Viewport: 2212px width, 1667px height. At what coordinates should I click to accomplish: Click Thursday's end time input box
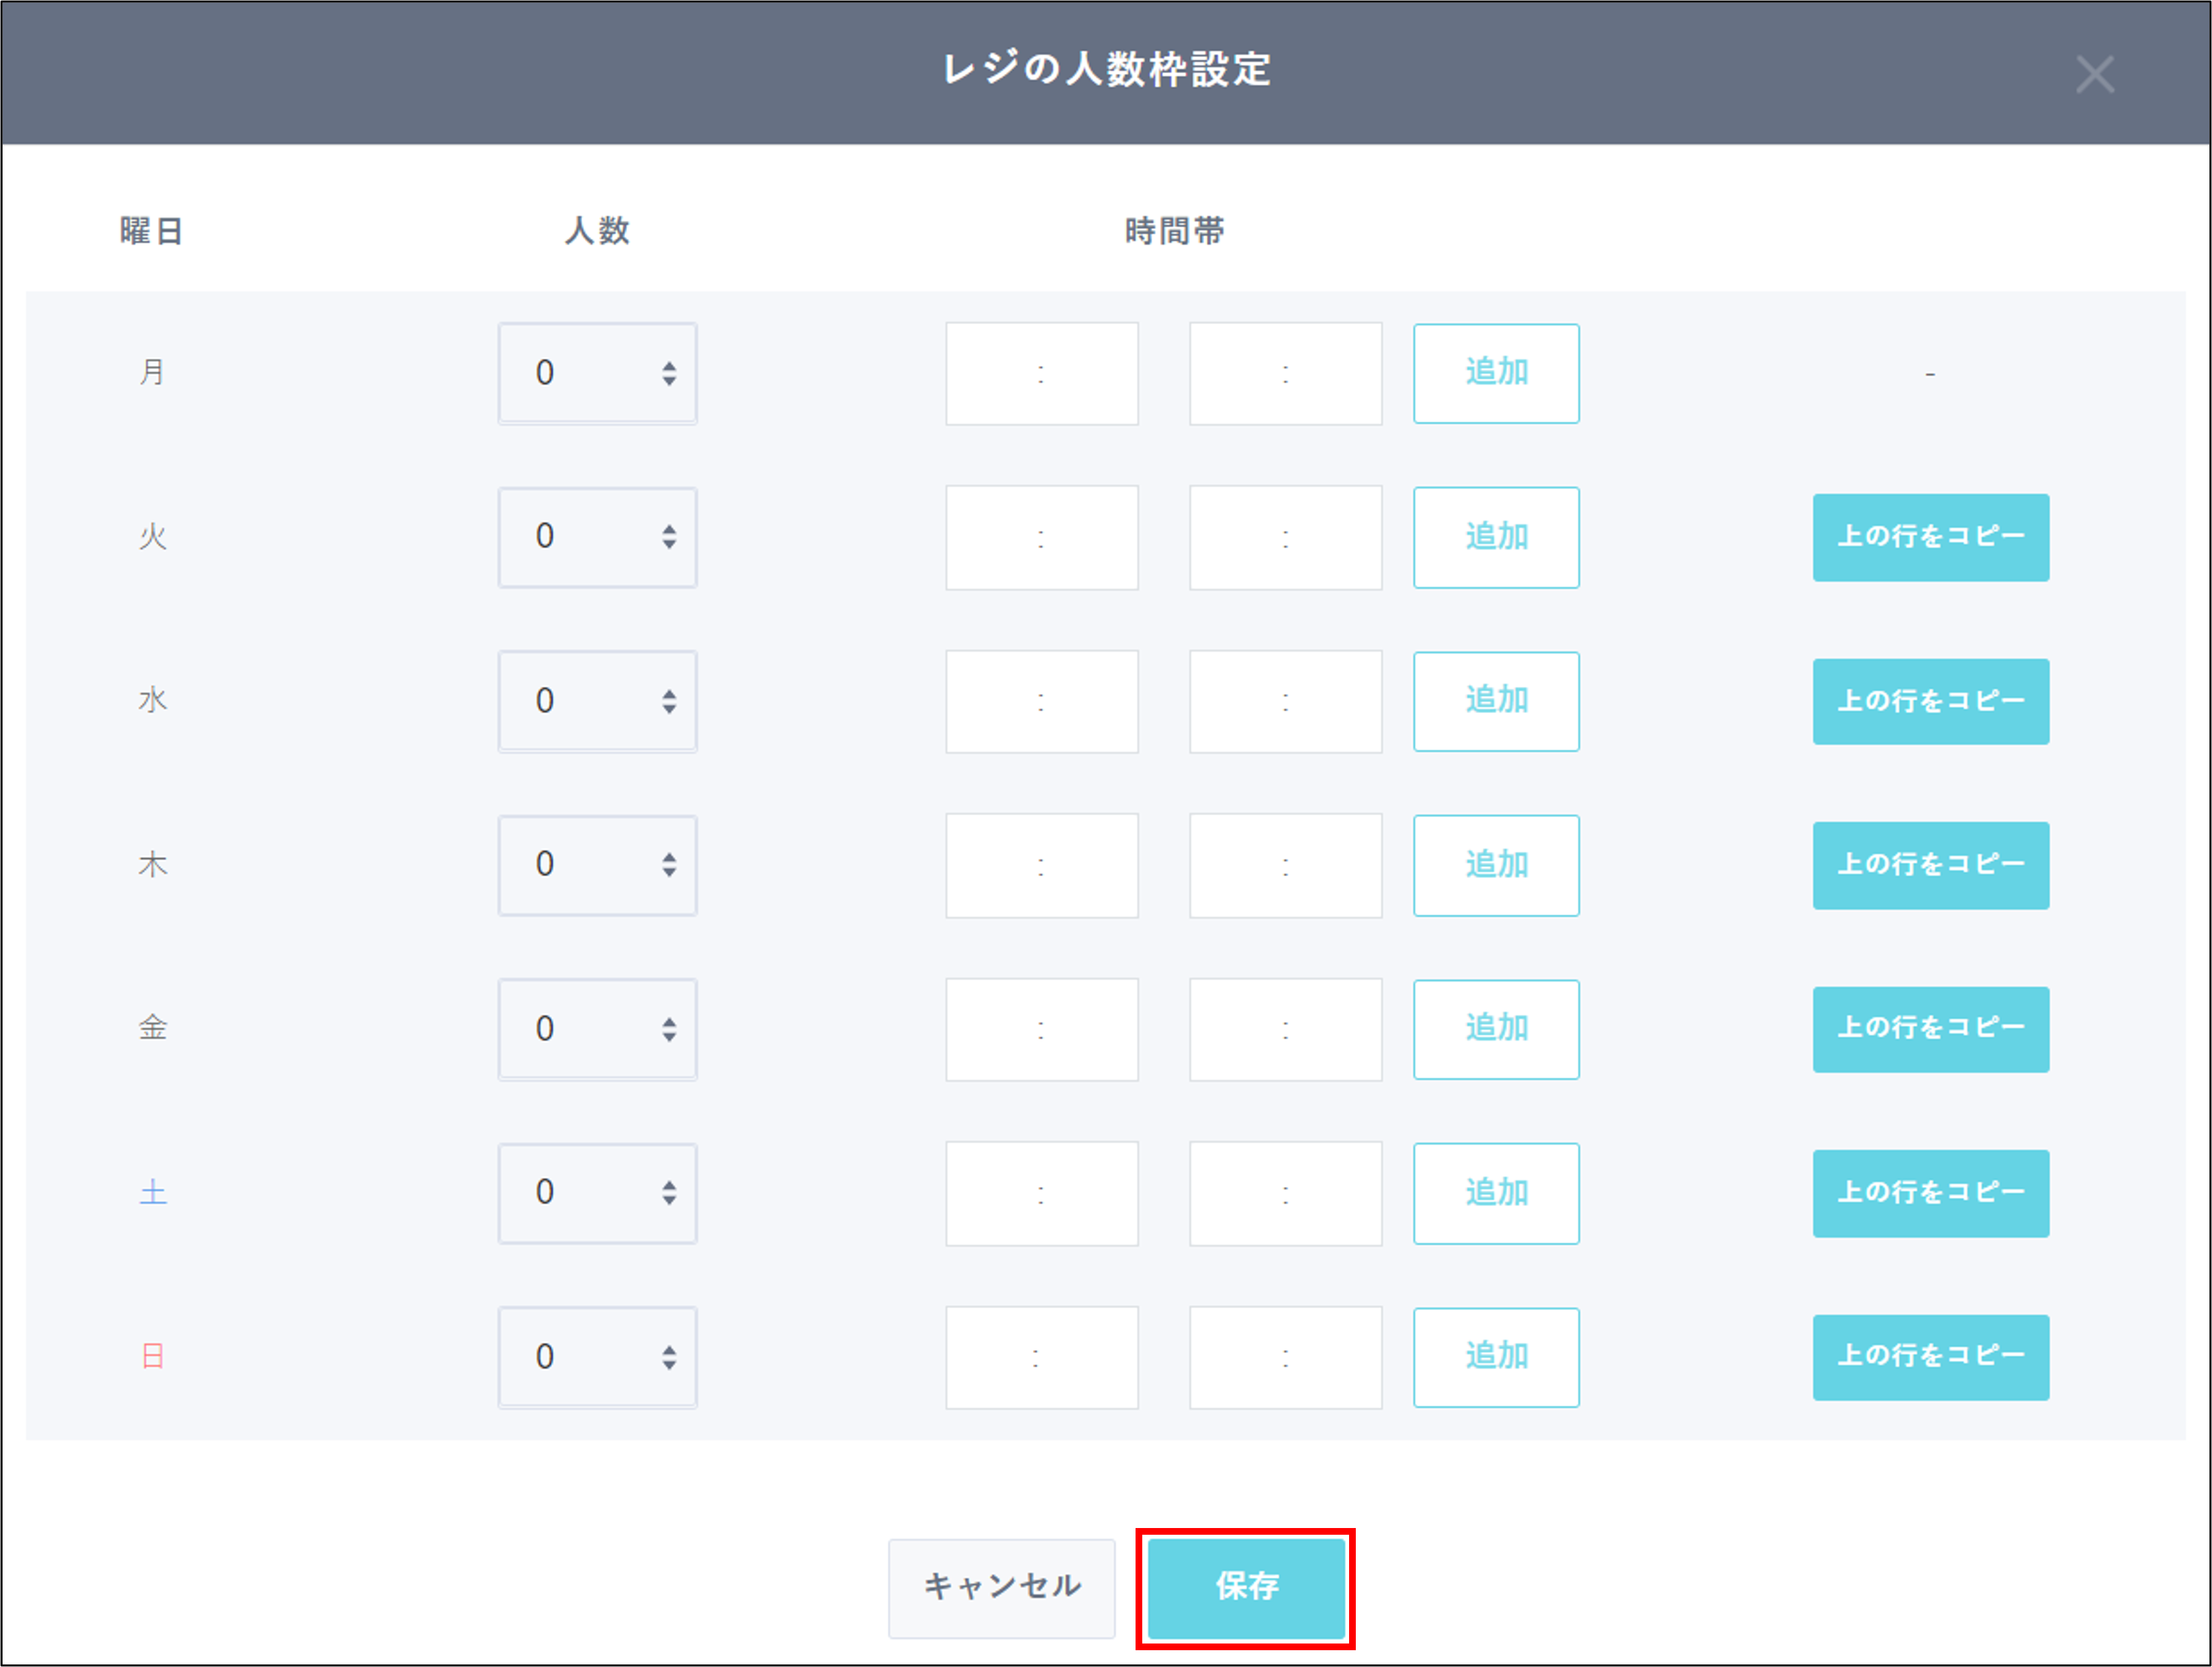click(x=1285, y=865)
